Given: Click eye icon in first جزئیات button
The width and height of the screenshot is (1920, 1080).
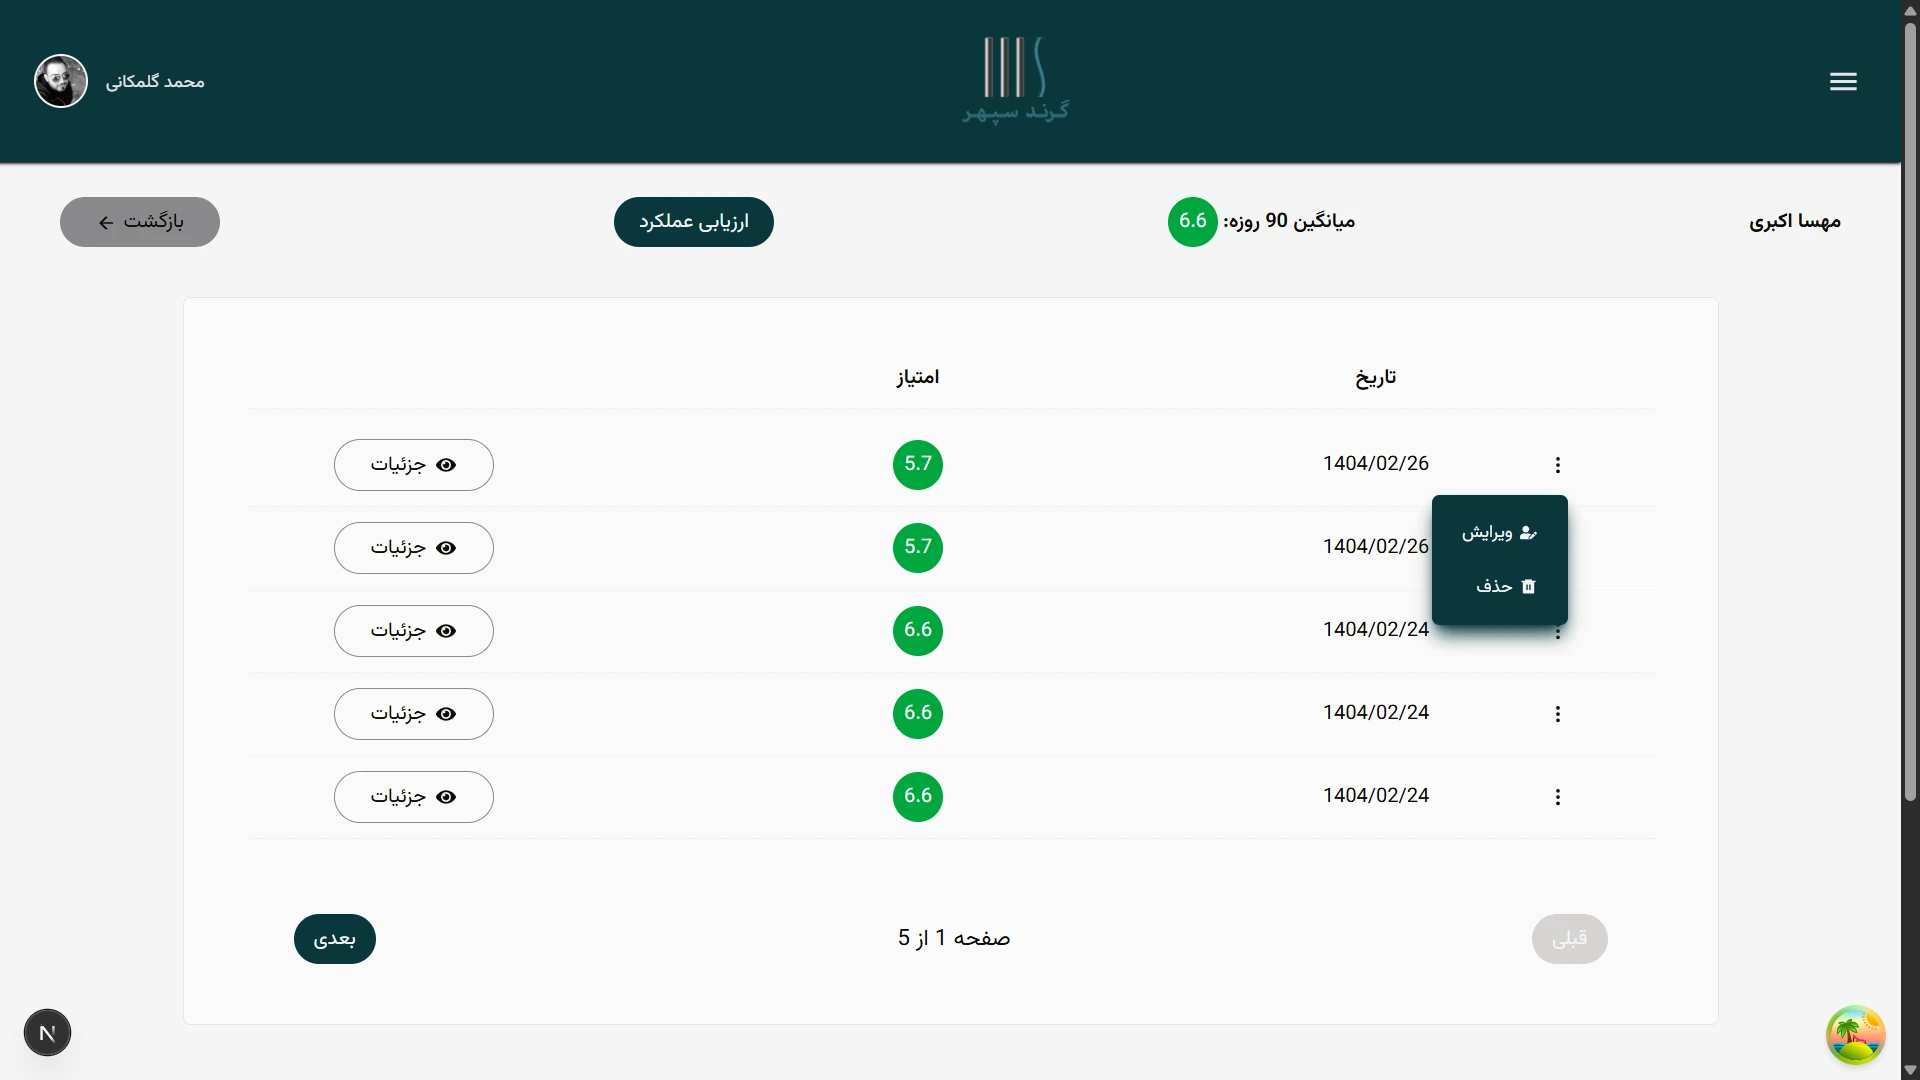Looking at the screenshot, I should click(x=447, y=465).
